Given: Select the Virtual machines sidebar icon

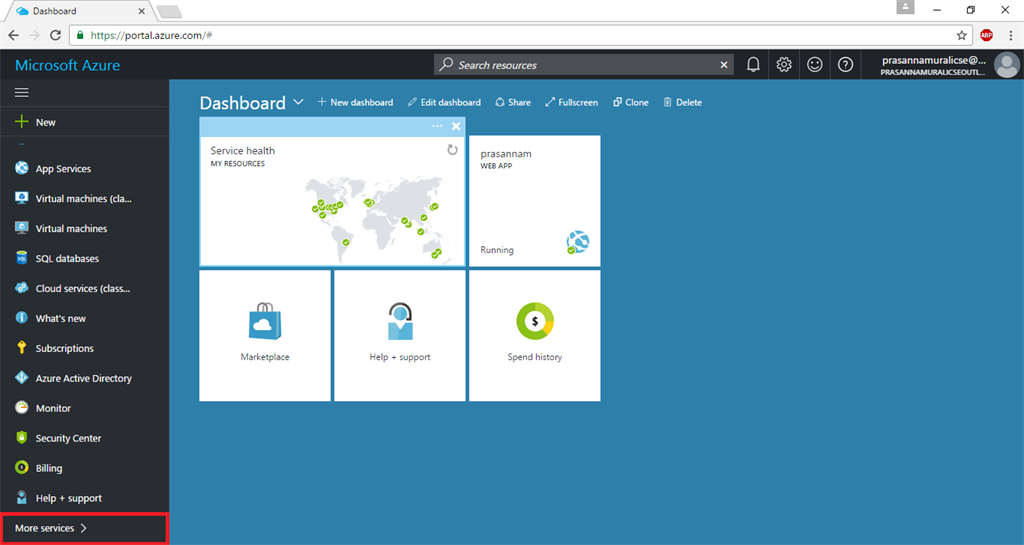Looking at the screenshot, I should point(22,228).
